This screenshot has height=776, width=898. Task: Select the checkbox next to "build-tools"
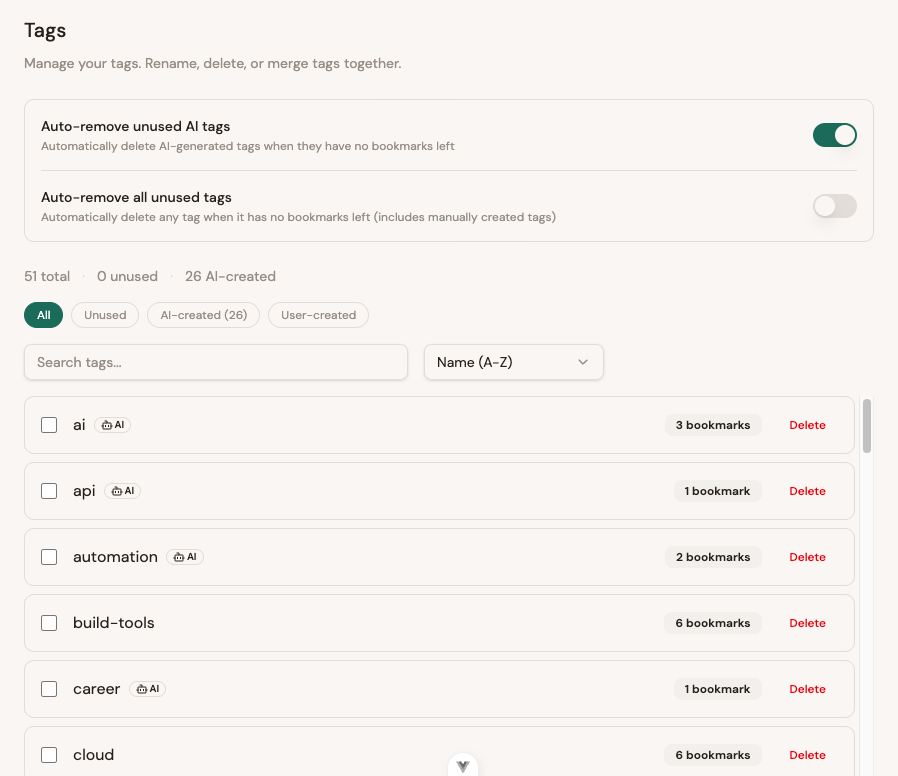click(49, 623)
